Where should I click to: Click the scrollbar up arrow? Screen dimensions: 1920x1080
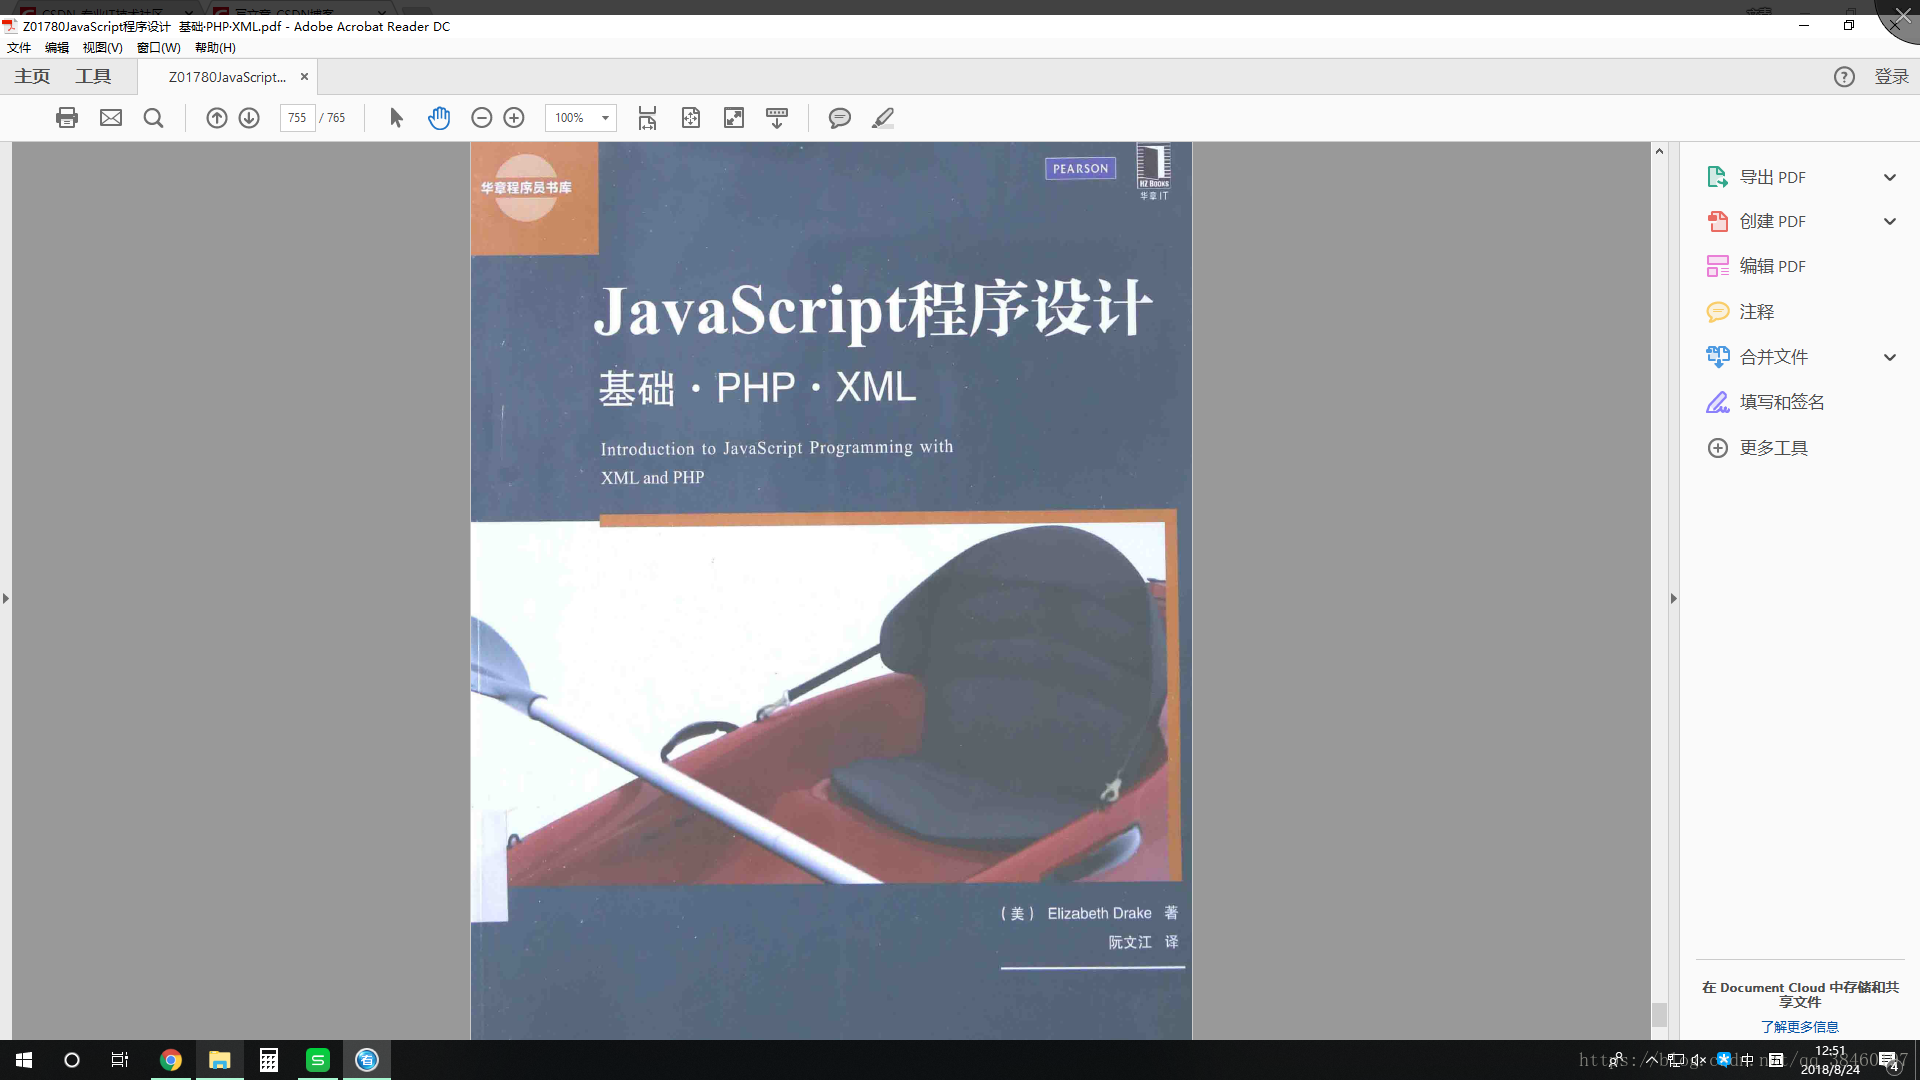click(1659, 151)
